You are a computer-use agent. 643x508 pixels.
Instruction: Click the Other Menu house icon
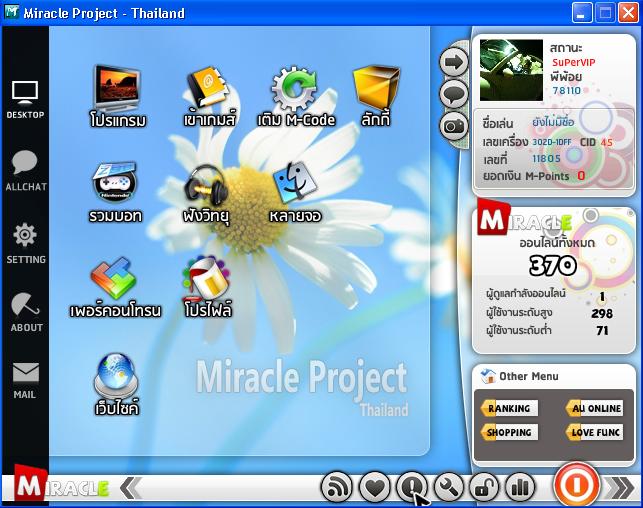[488, 376]
